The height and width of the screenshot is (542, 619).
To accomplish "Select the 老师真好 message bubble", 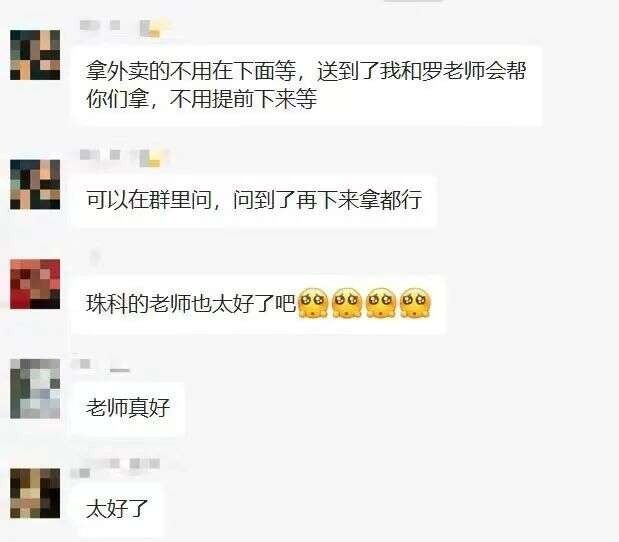I will click(x=128, y=409).
